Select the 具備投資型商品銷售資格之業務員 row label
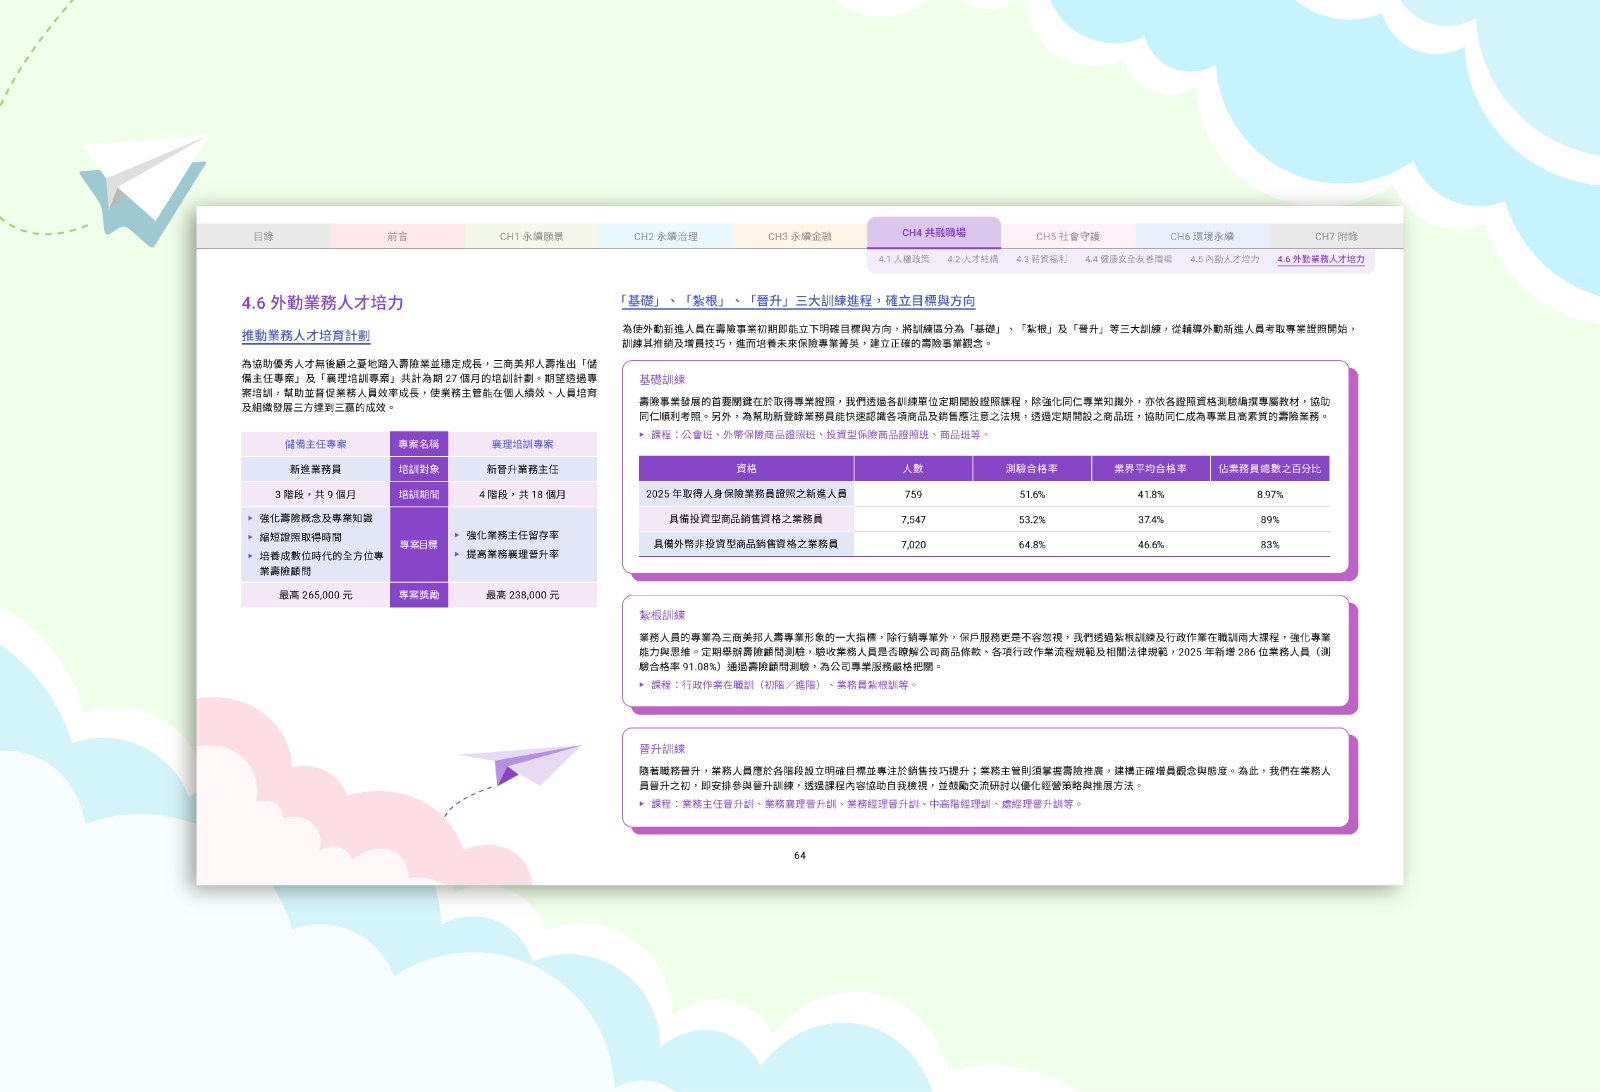Image resolution: width=1600 pixels, height=1092 pixels. 746,519
